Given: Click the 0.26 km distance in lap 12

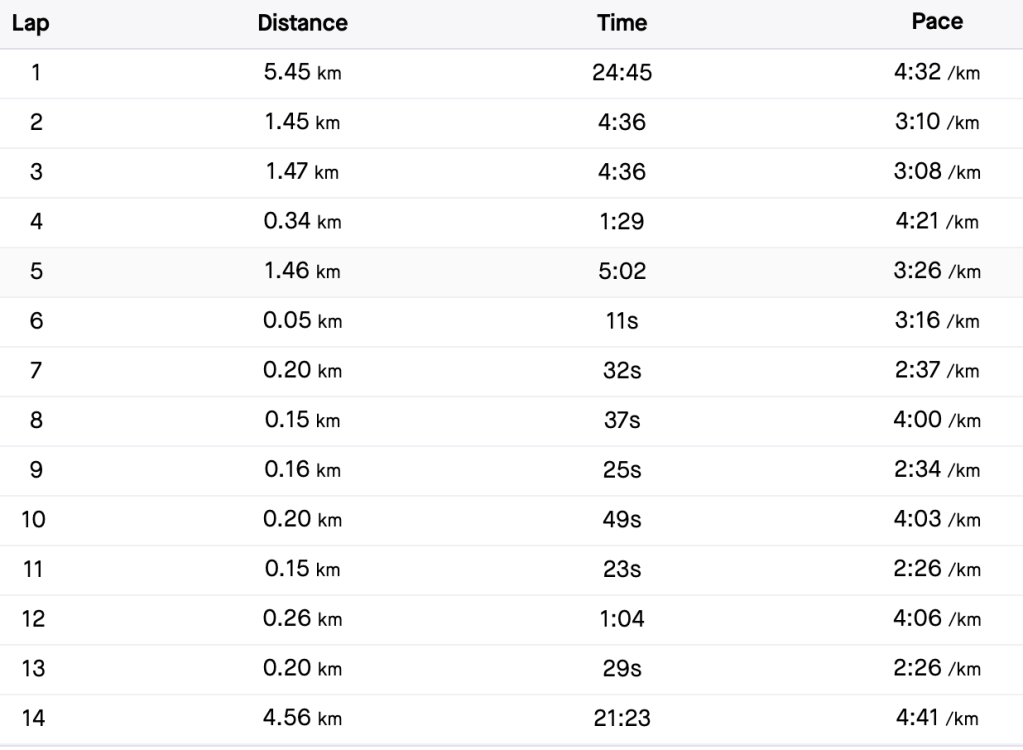Looking at the screenshot, I should 302,619.
